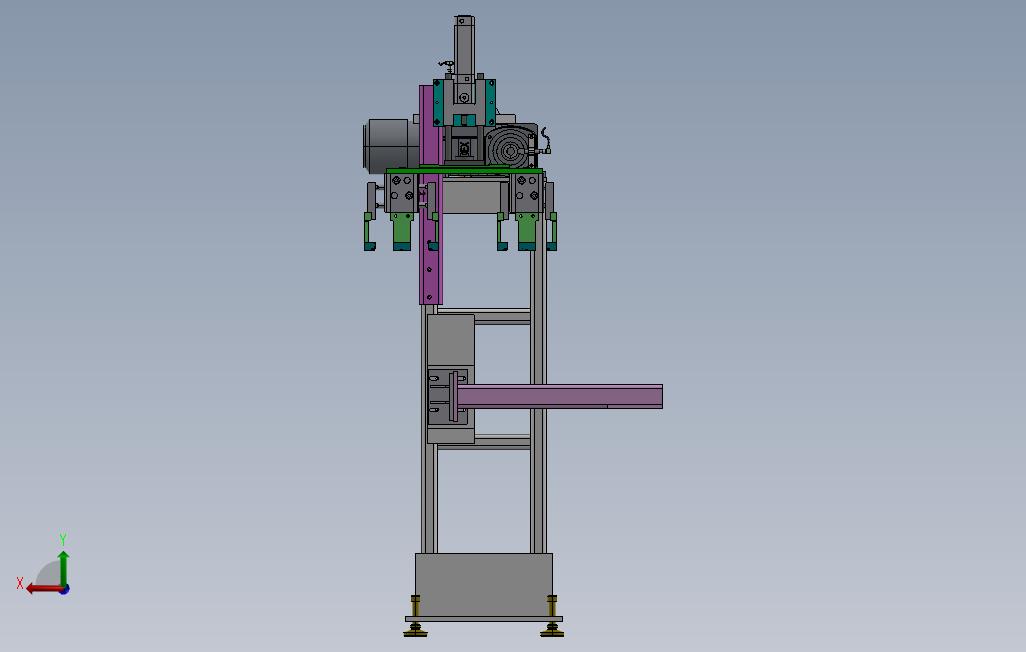Image resolution: width=1026 pixels, height=652 pixels.
Task: Select the purple horizontal beam
Action: [559, 396]
